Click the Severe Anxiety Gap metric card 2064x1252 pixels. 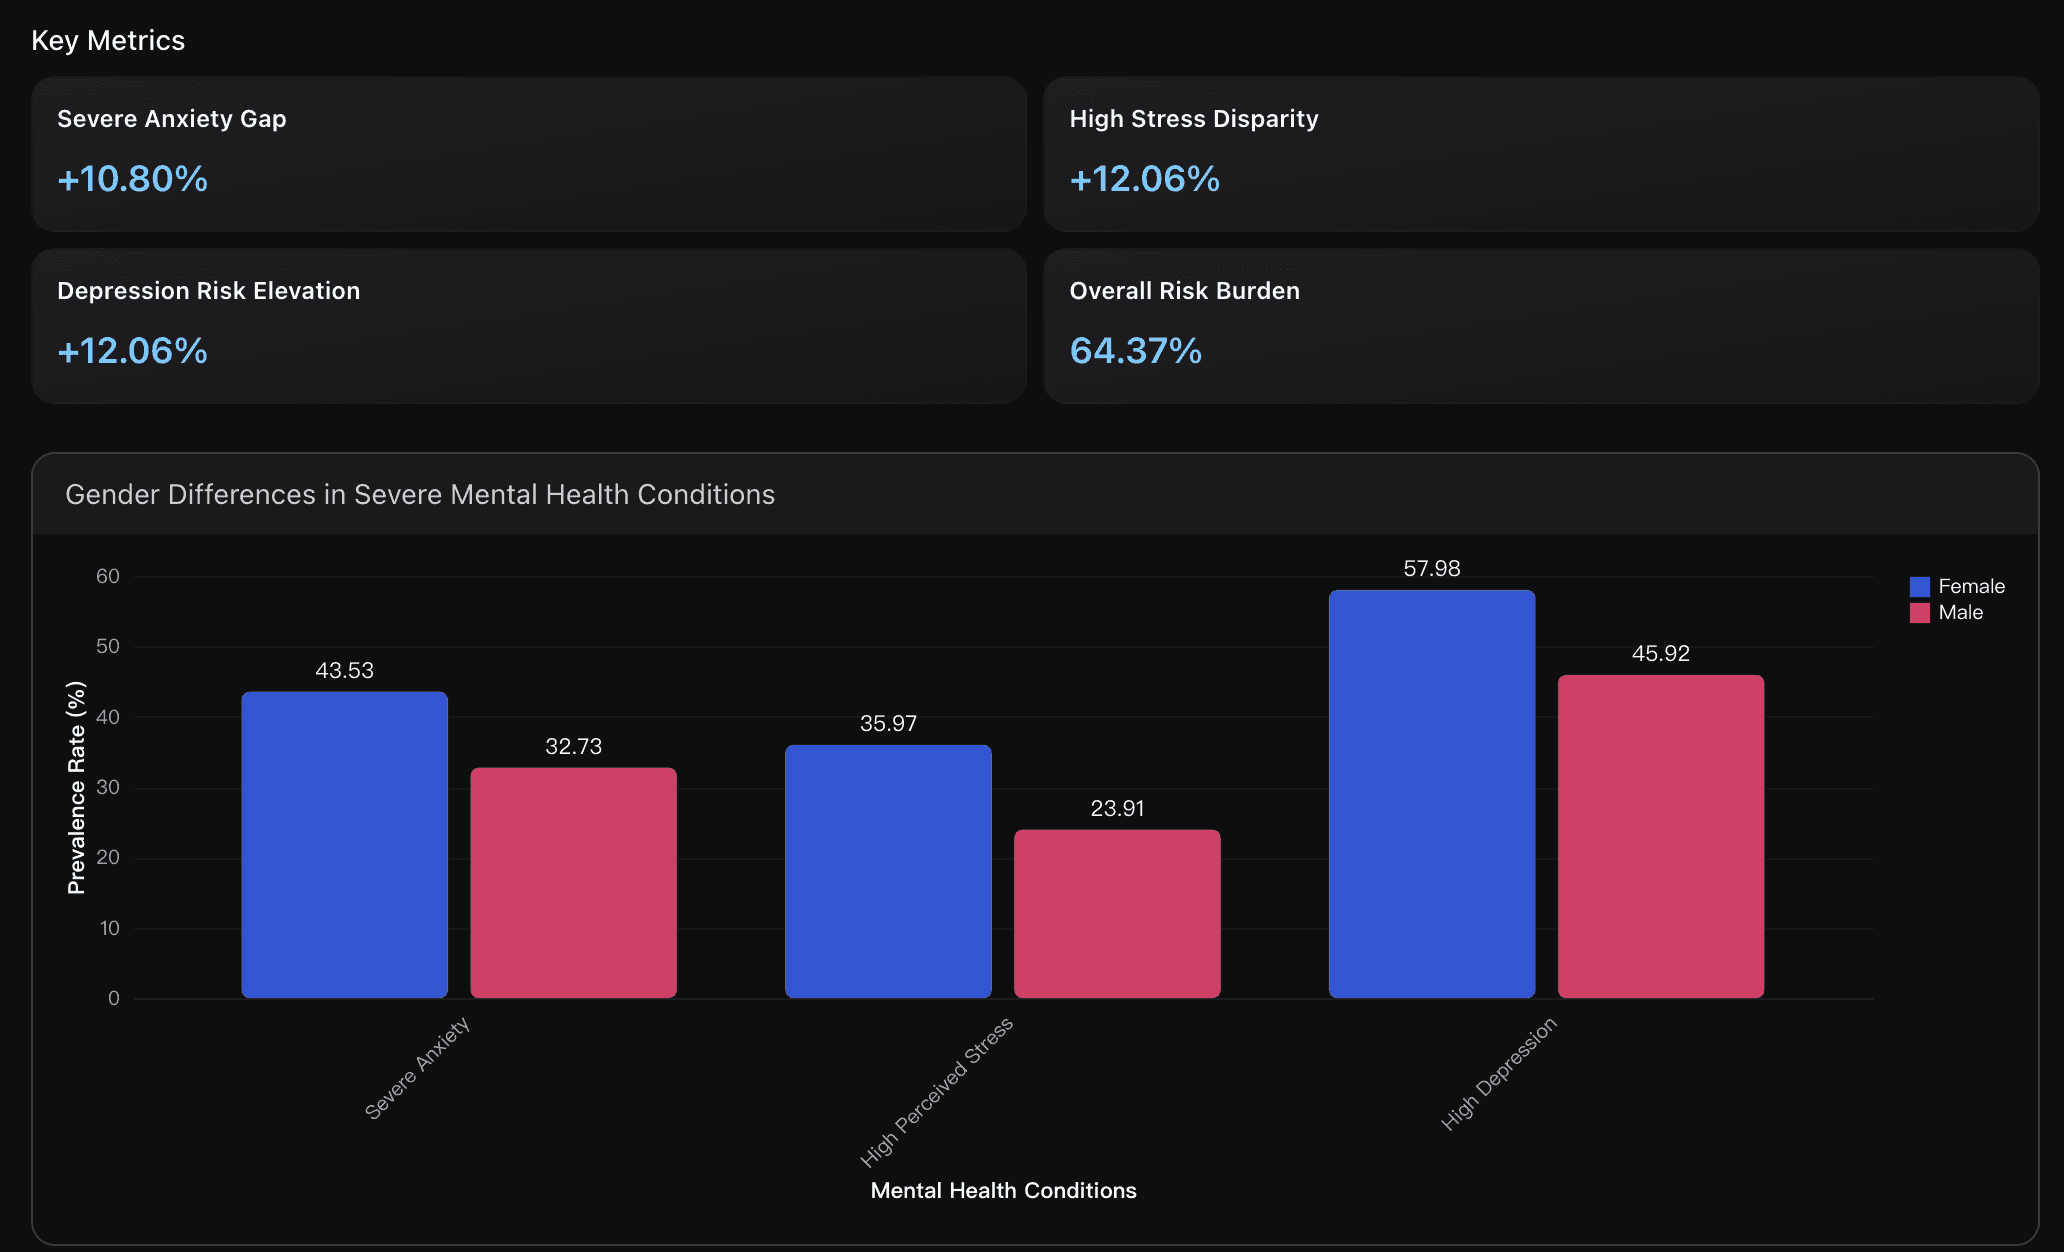[528, 154]
